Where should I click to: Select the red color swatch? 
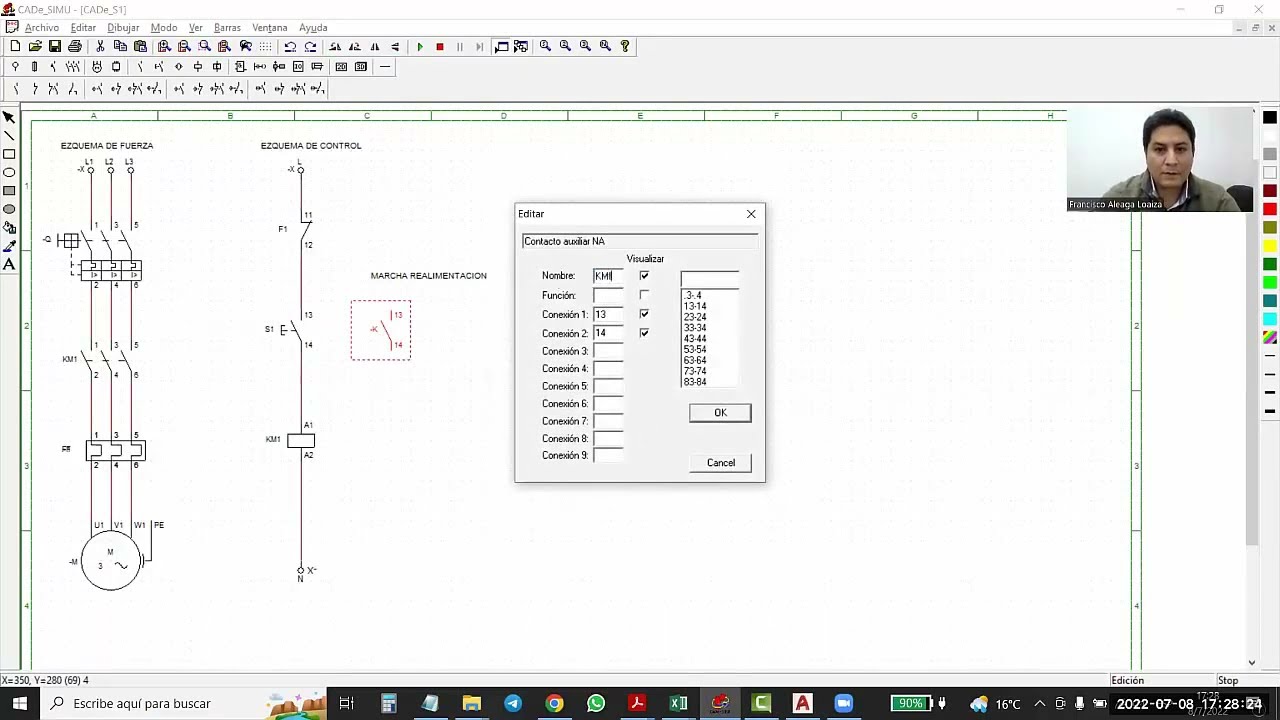click(1270, 209)
